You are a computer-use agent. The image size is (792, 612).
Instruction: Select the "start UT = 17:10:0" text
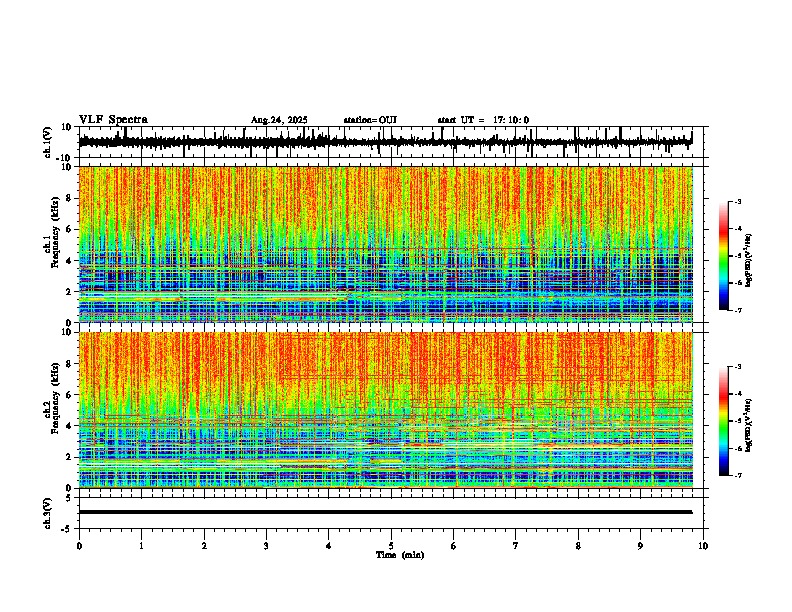point(483,120)
